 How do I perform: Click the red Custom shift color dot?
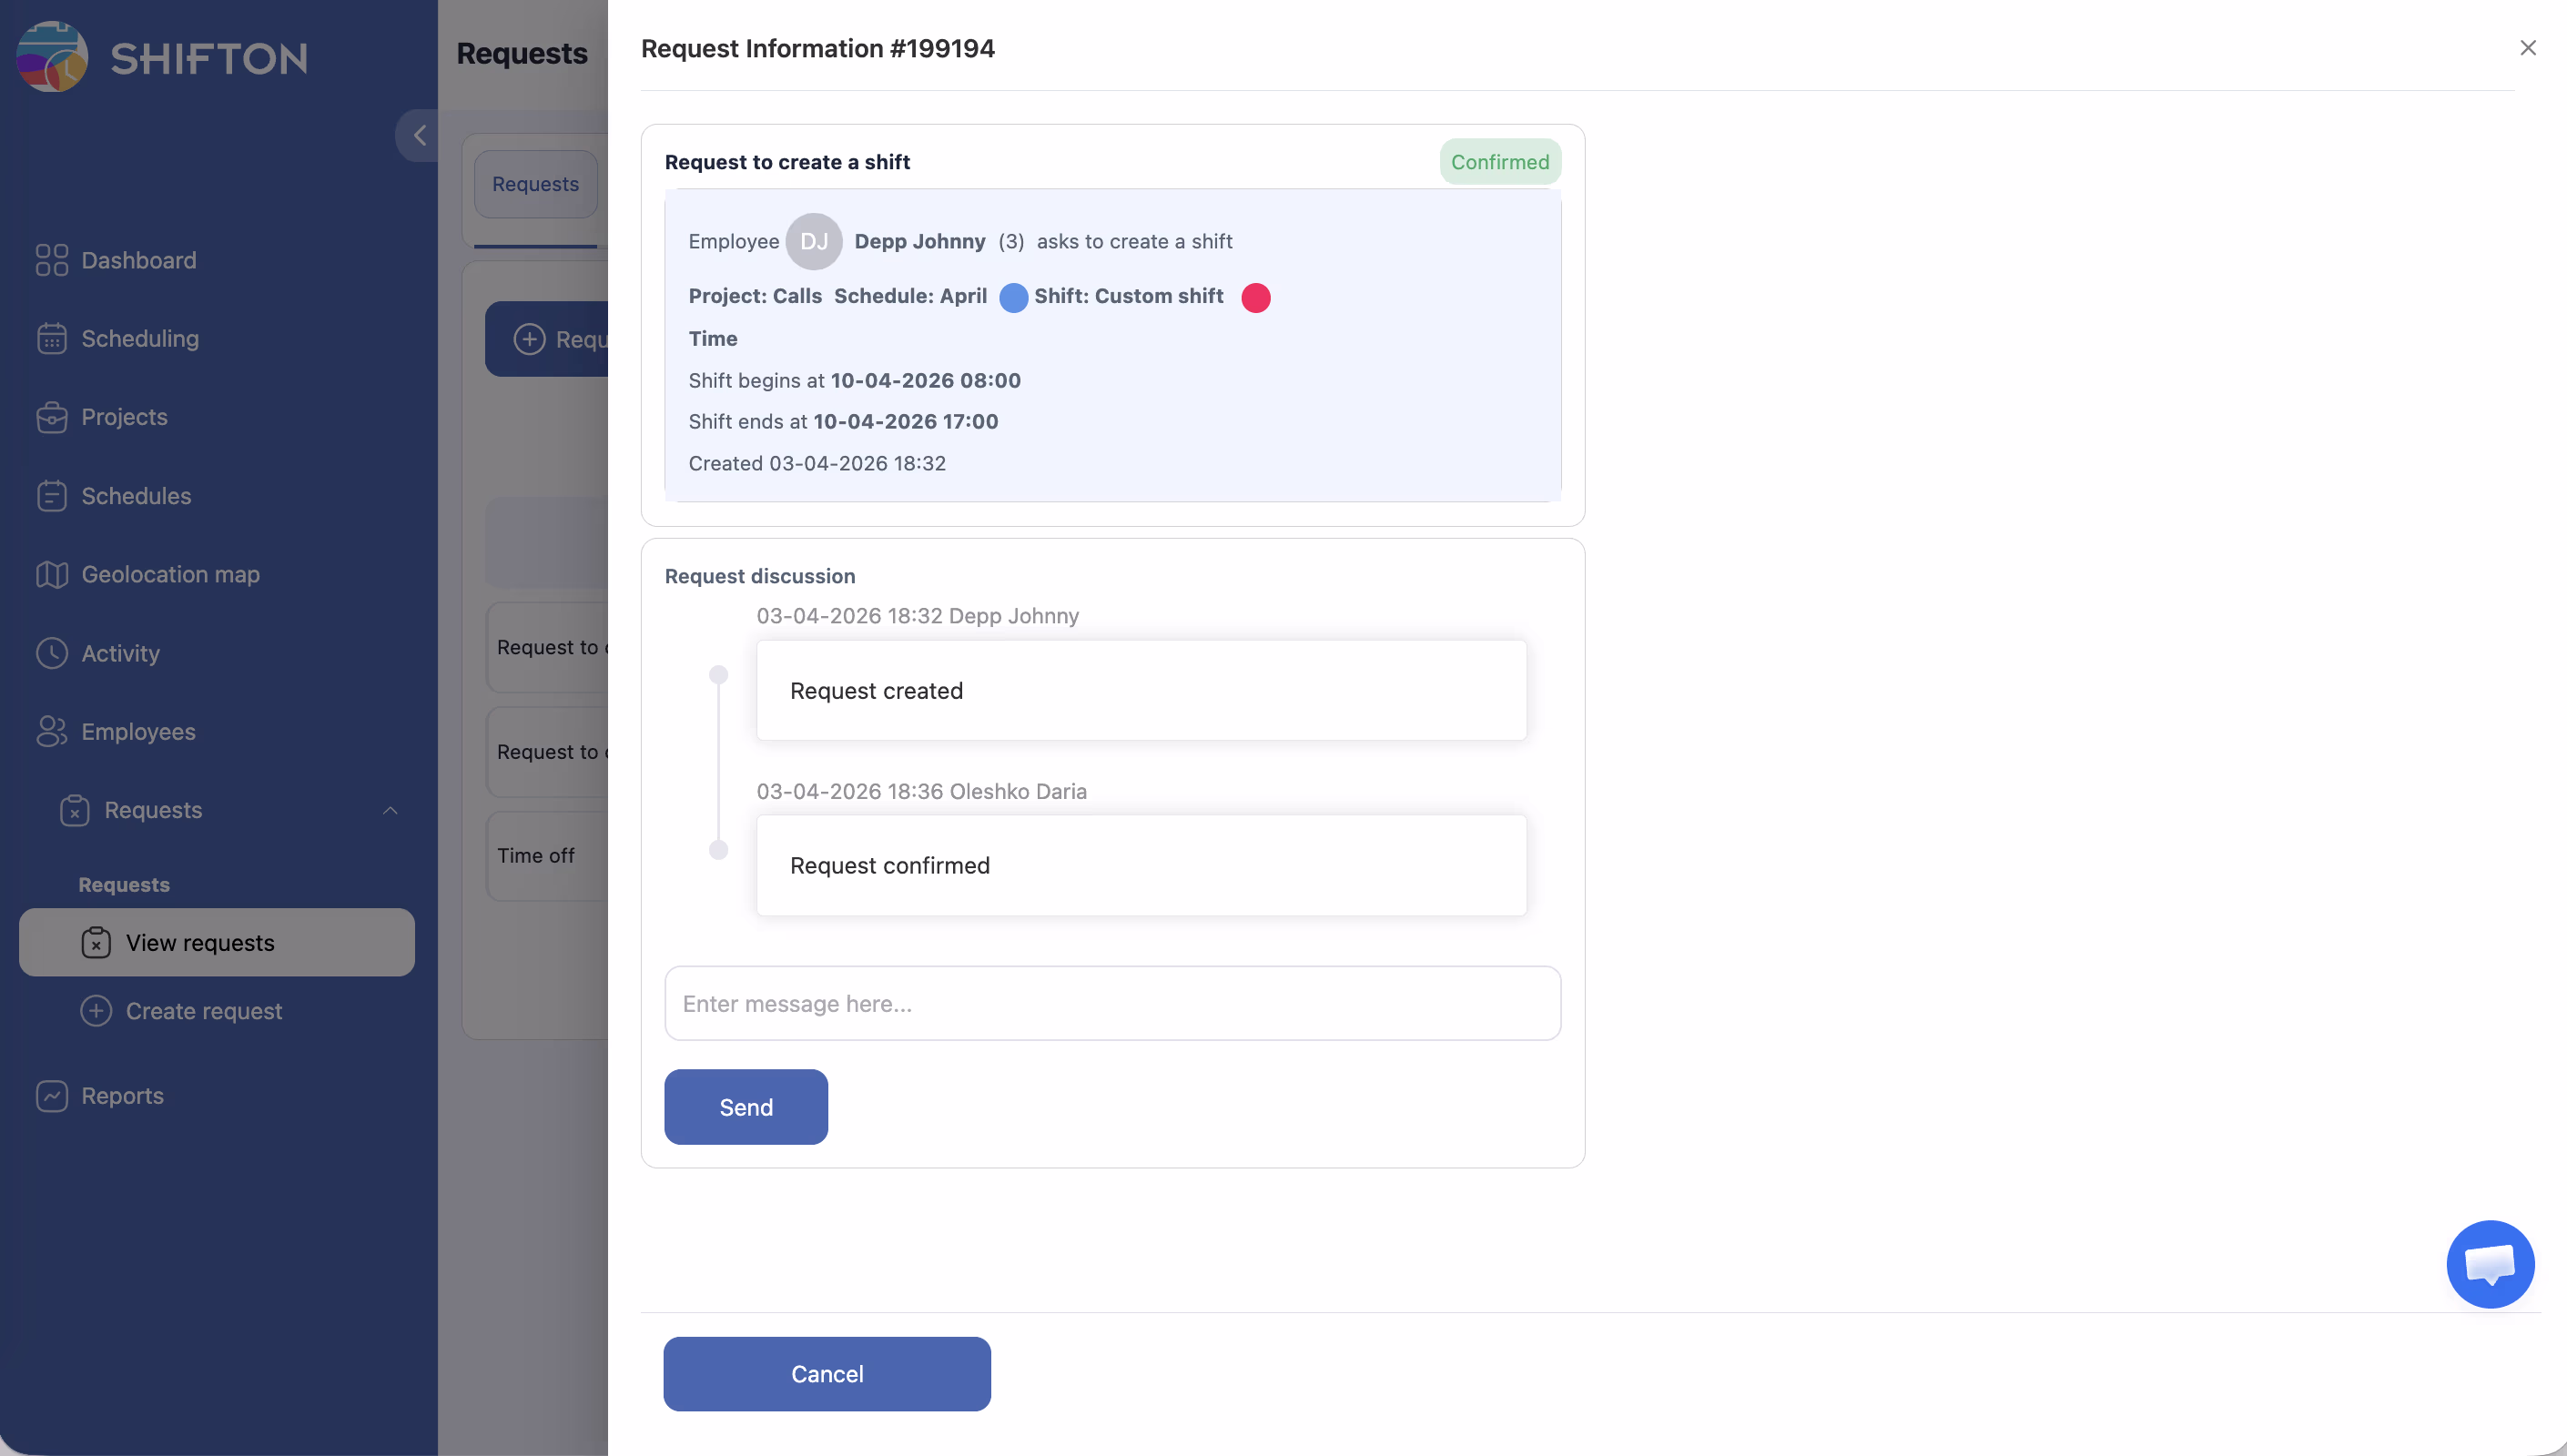click(1256, 297)
